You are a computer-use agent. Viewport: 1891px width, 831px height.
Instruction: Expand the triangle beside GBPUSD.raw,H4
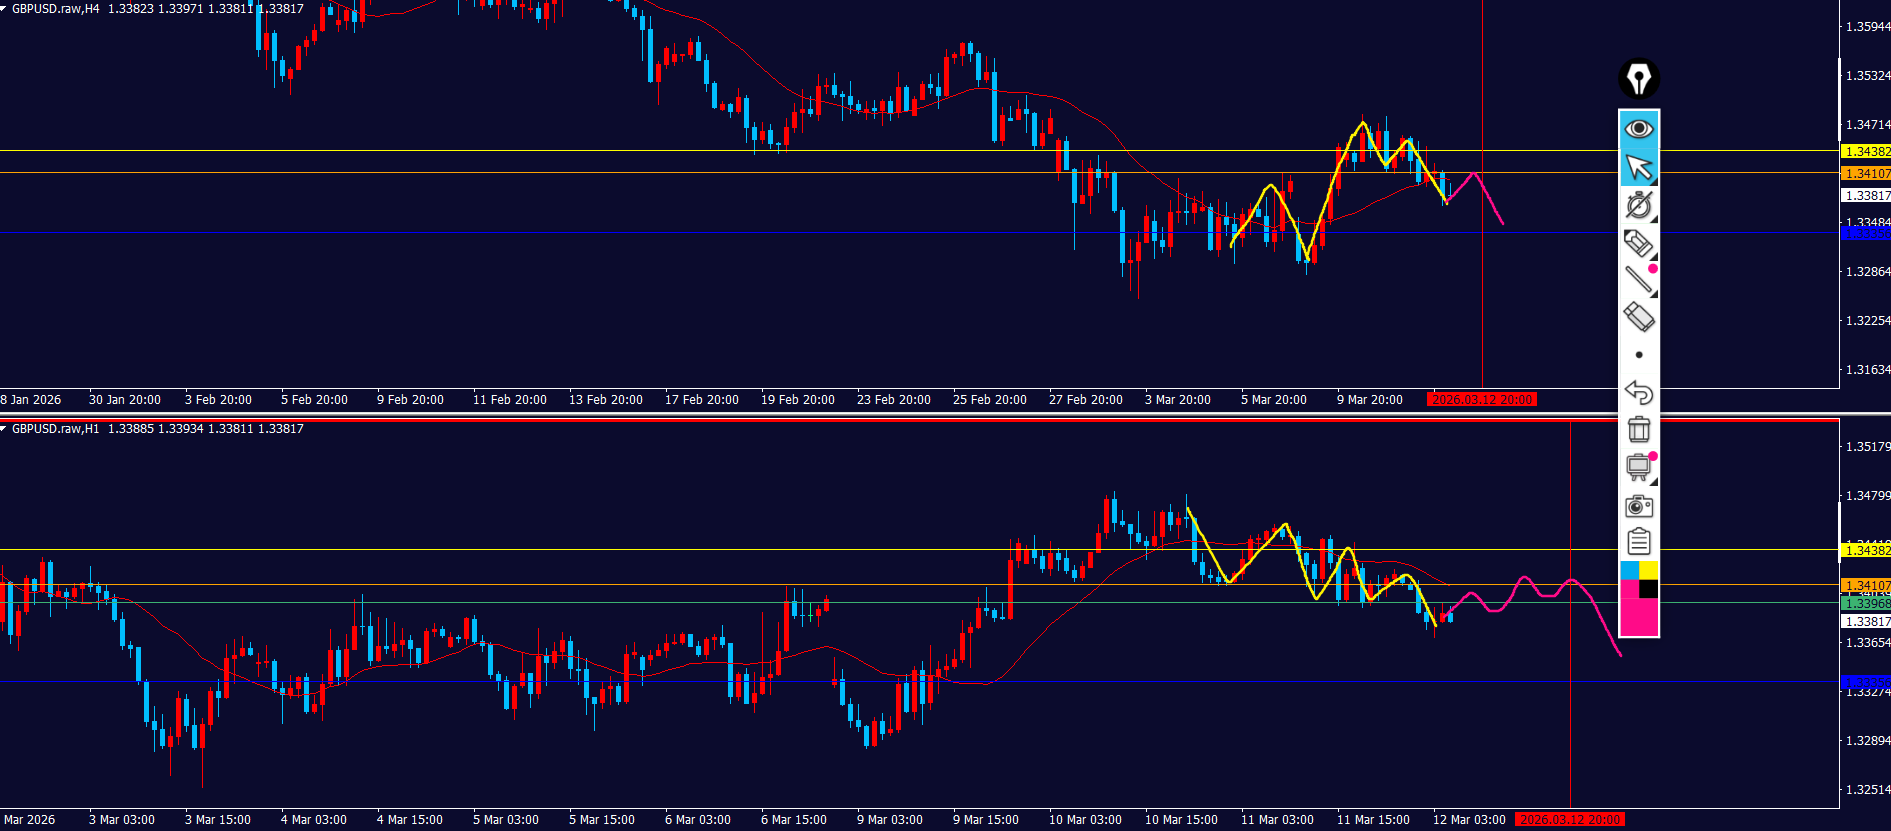click(x=5, y=8)
